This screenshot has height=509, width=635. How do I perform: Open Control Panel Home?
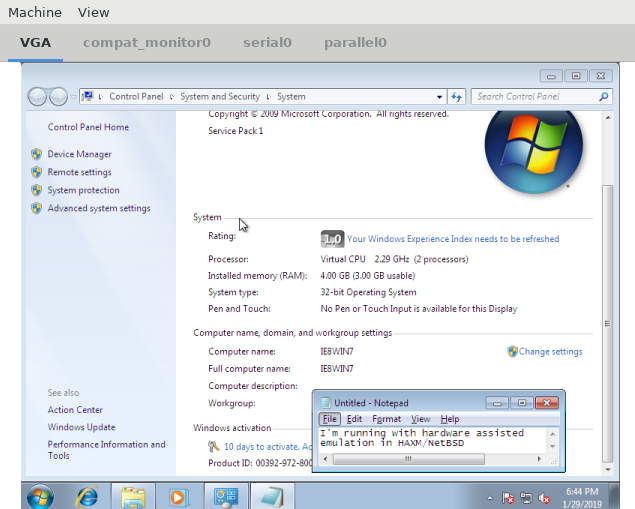coord(88,127)
